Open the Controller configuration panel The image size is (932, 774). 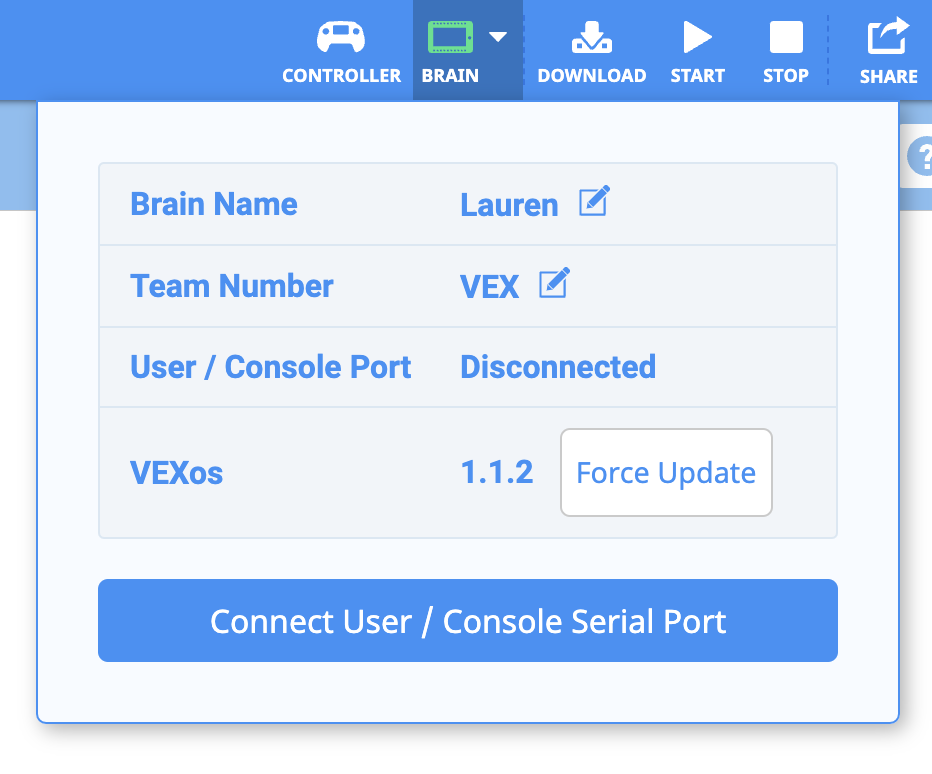(x=341, y=48)
